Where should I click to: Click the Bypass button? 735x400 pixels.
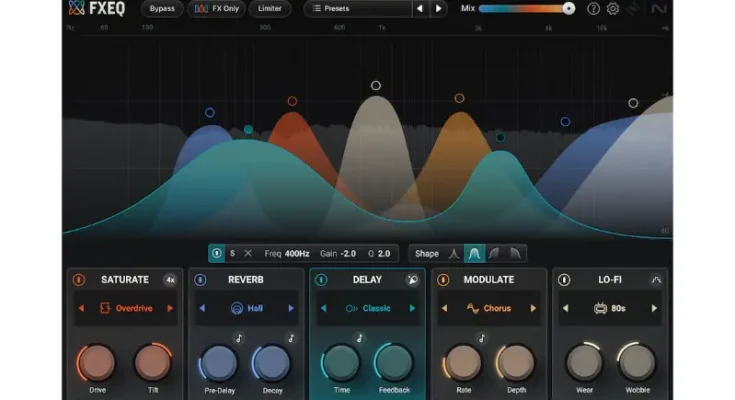(162, 9)
